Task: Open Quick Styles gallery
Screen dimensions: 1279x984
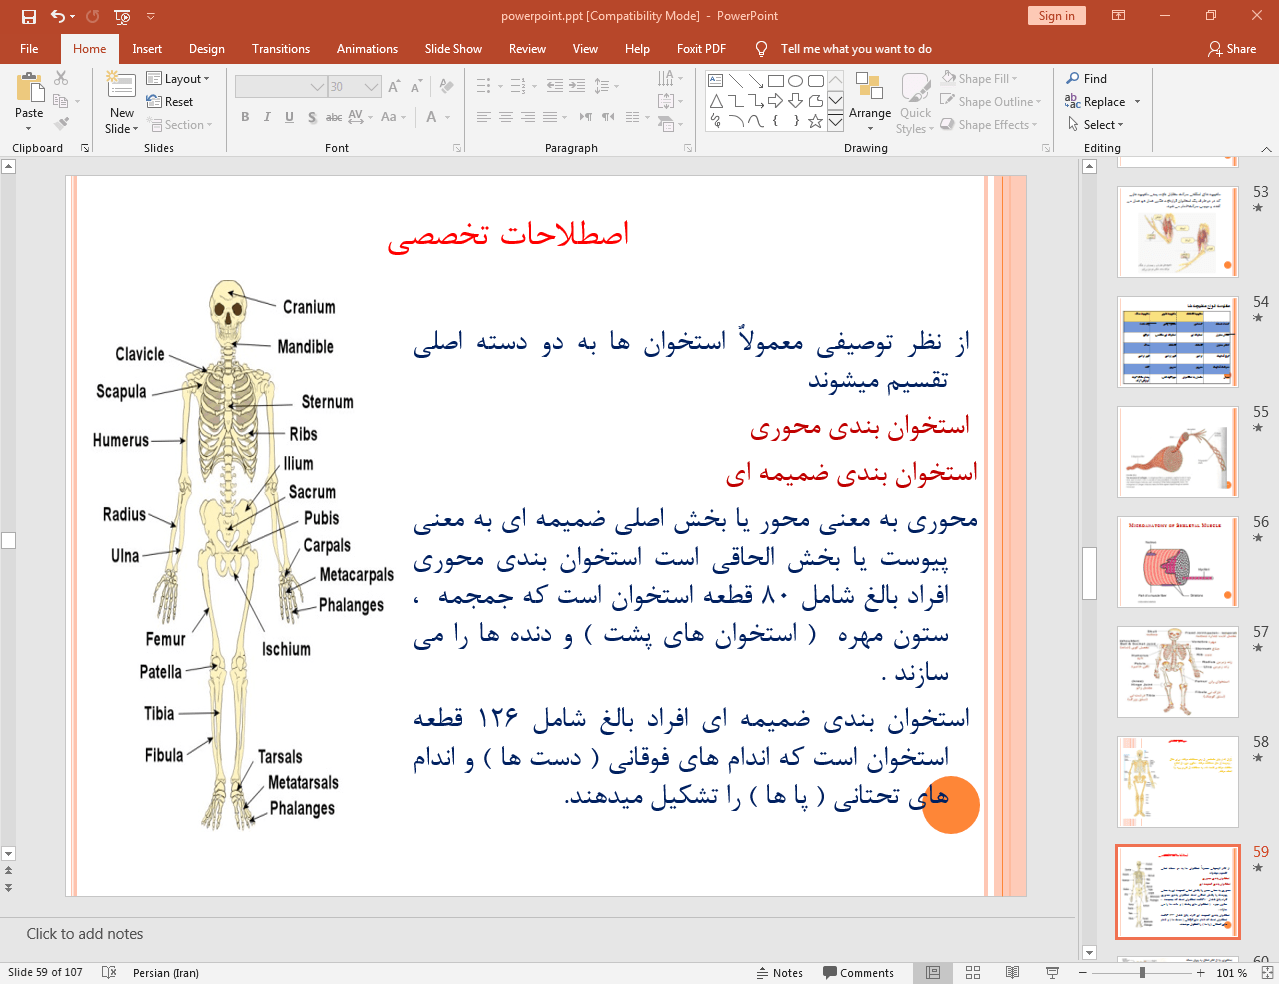Action: (x=915, y=102)
